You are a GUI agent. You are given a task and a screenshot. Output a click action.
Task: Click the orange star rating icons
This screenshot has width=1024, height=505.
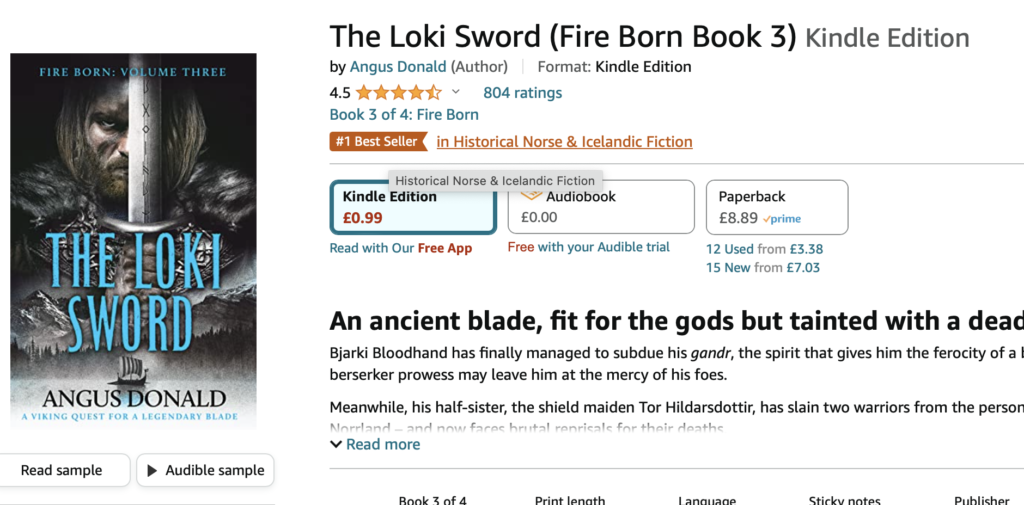398,93
